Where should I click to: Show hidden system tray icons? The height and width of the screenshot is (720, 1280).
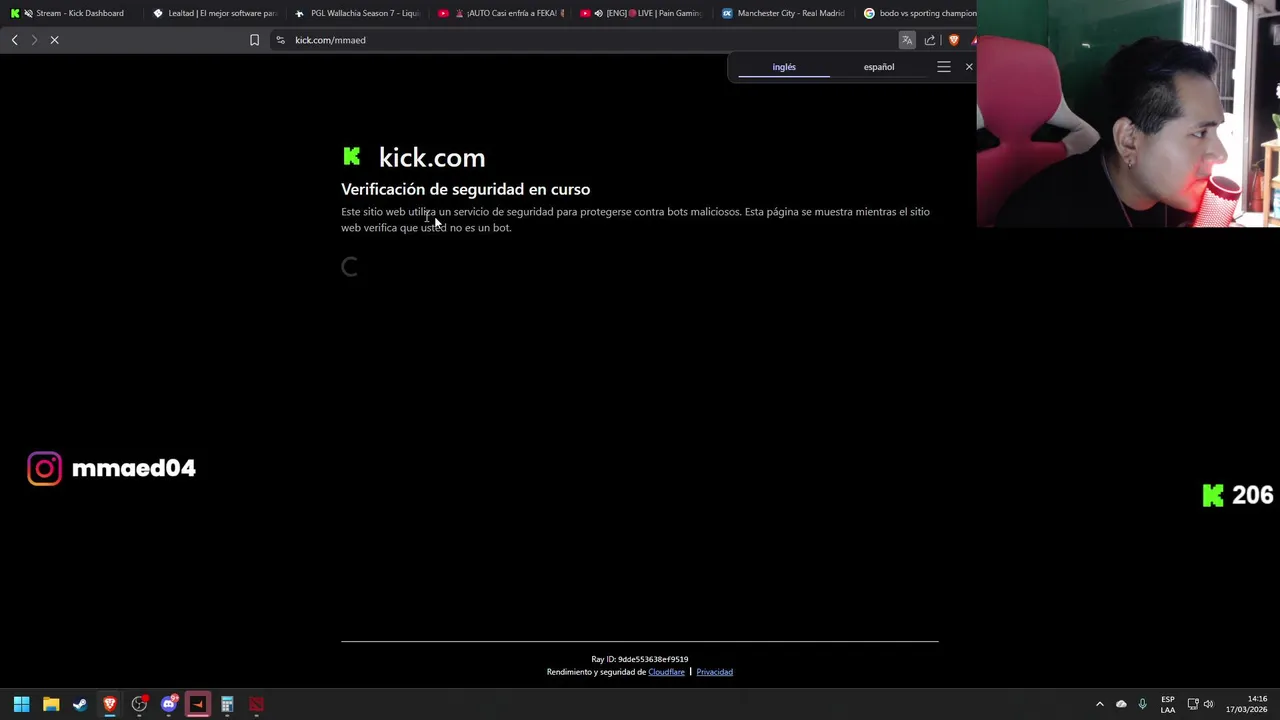[1100, 704]
